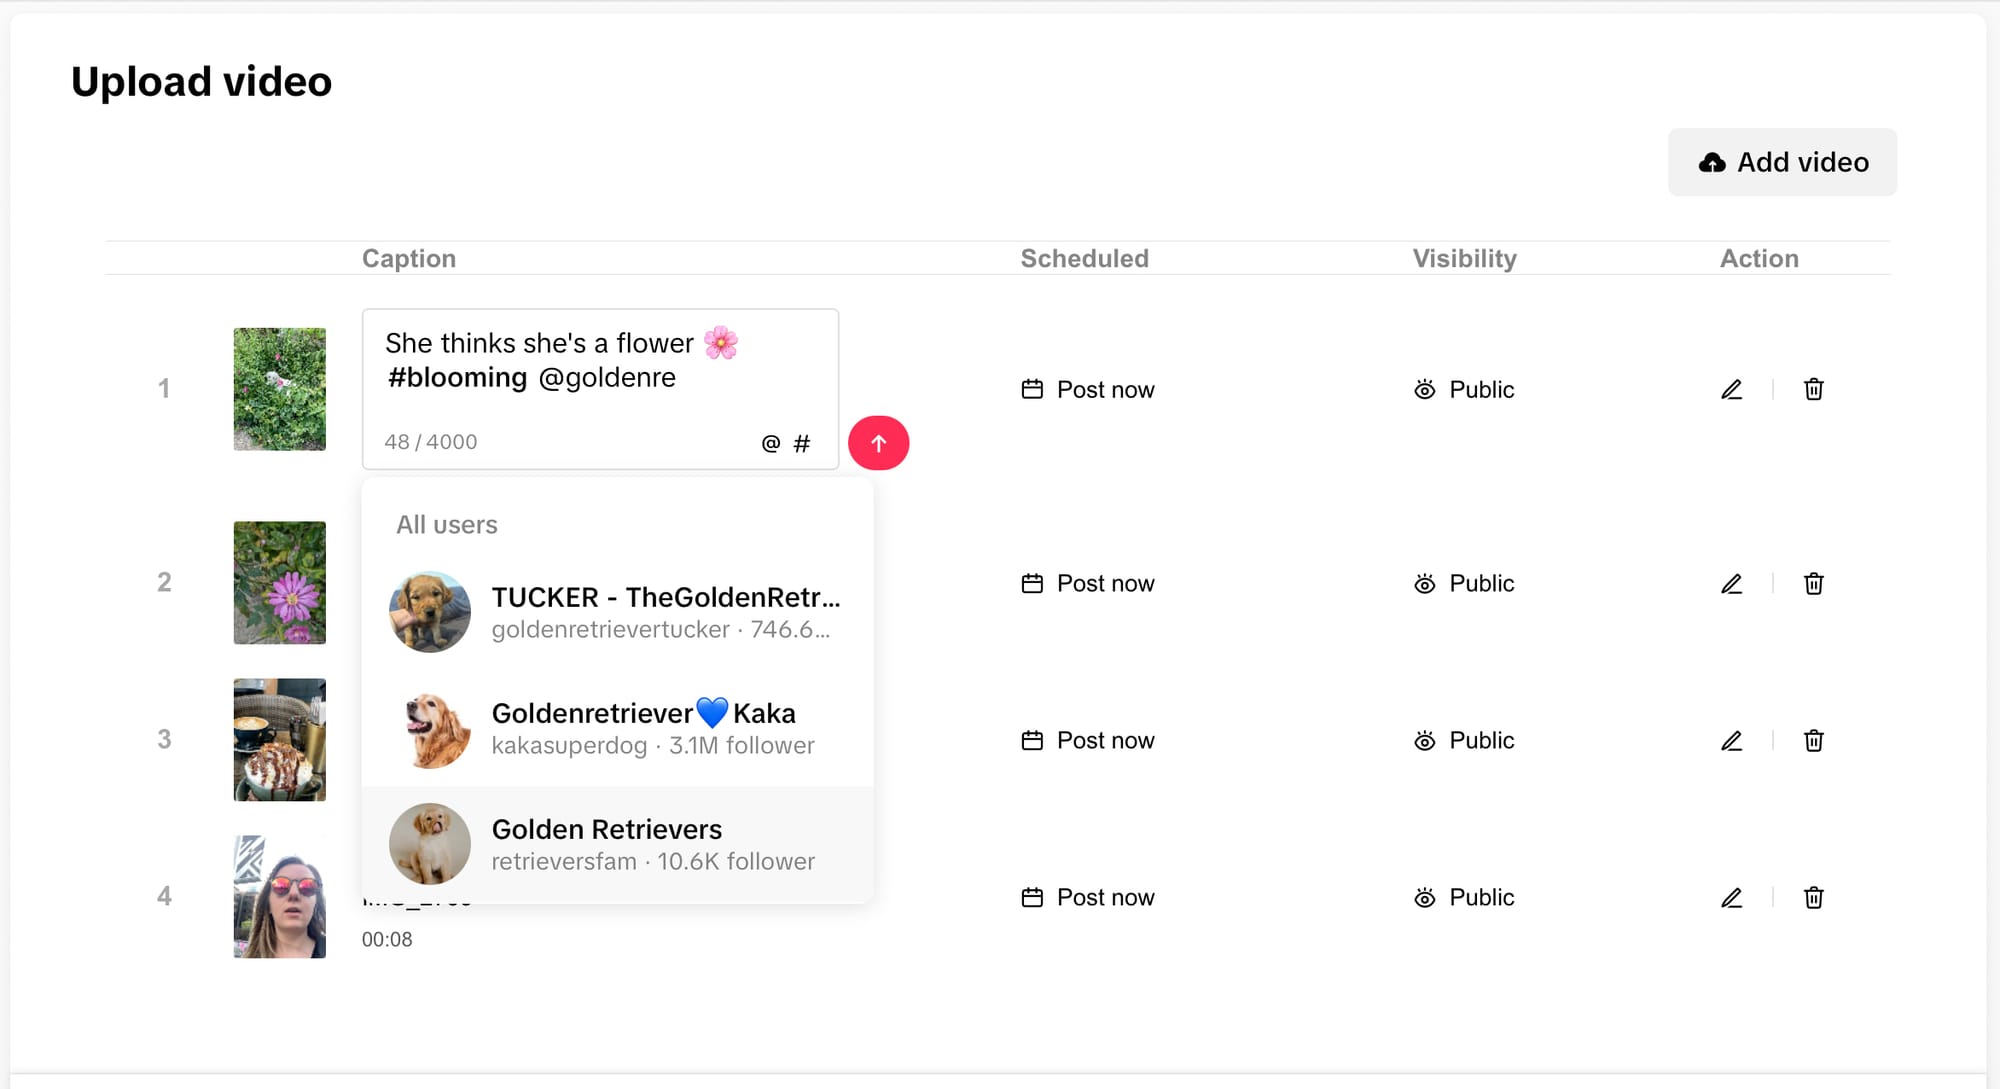Add hashtag using the # icon
Image resolution: width=2000 pixels, height=1089 pixels.
[x=802, y=443]
